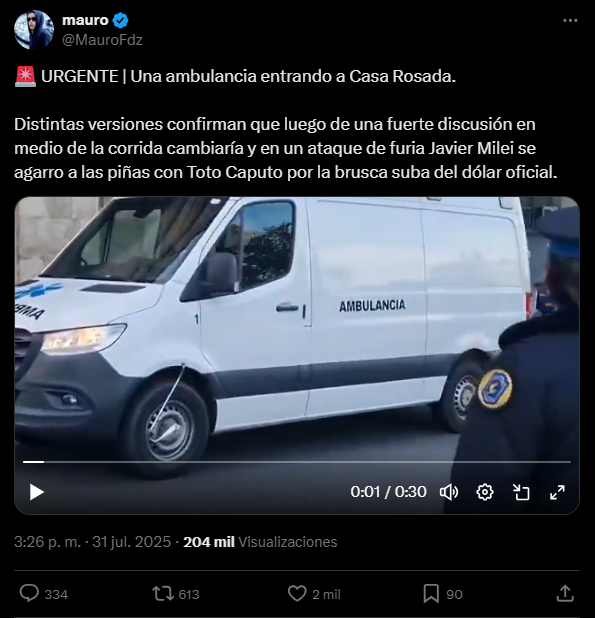Click the video thumbnail of the ambulance
This screenshot has width=595, height=618.
(297, 327)
